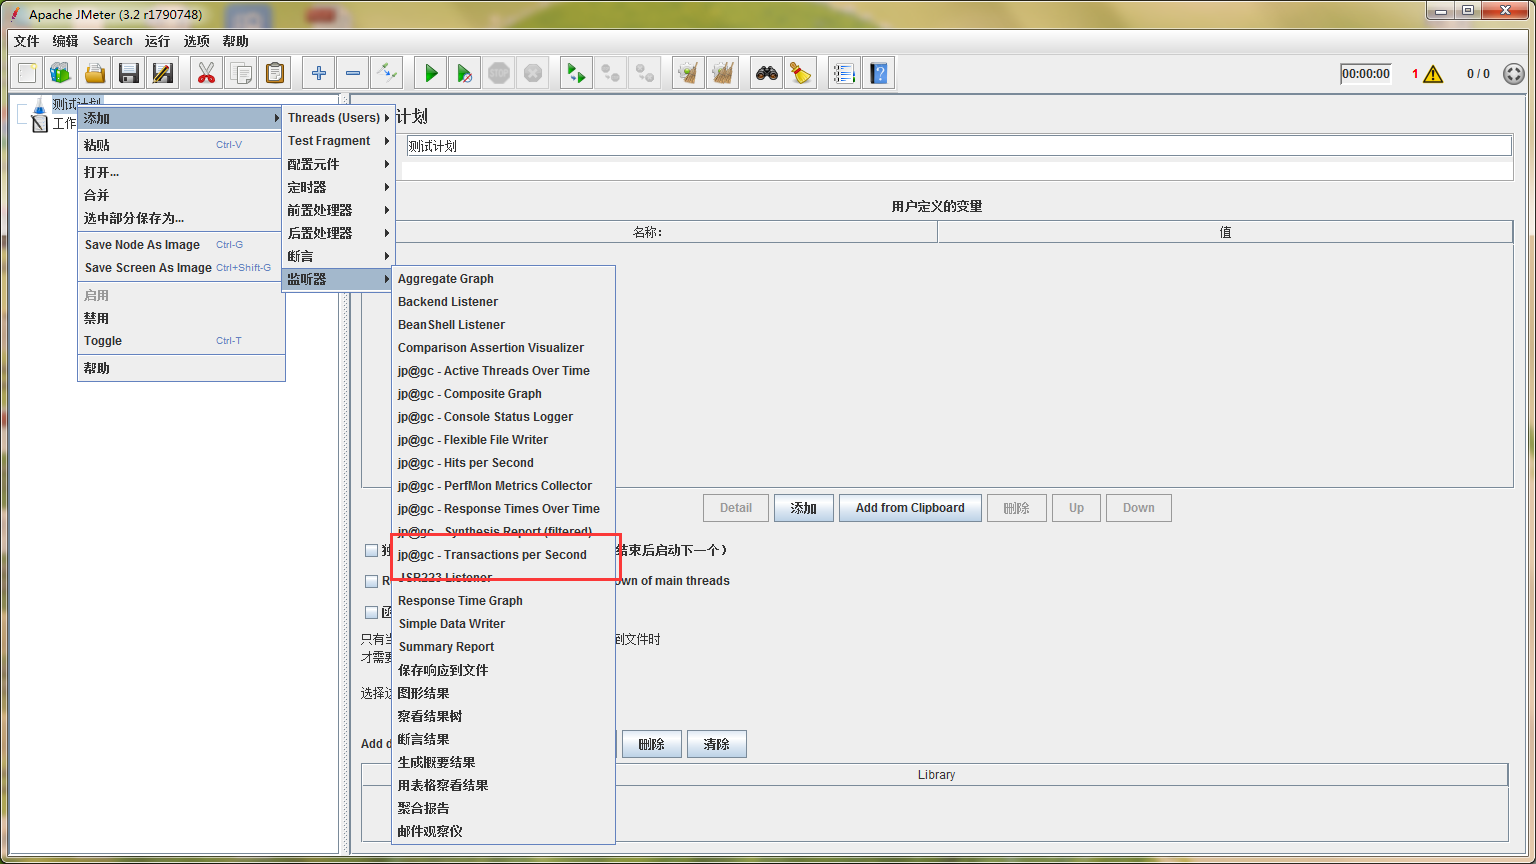Click the Cut scissors icon
Image resolution: width=1536 pixels, height=864 pixels.
[x=207, y=73]
